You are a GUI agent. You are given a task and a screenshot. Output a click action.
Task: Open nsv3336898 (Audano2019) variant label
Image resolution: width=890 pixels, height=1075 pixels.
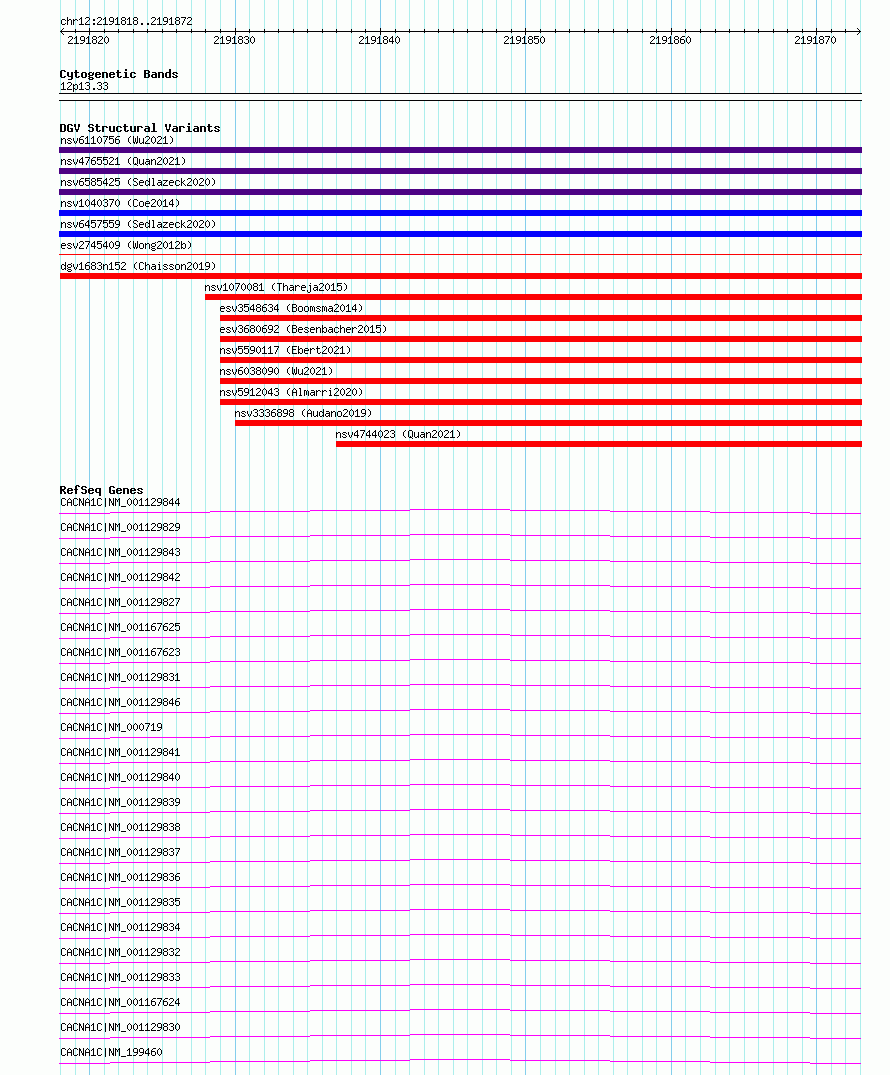(303, 413)
